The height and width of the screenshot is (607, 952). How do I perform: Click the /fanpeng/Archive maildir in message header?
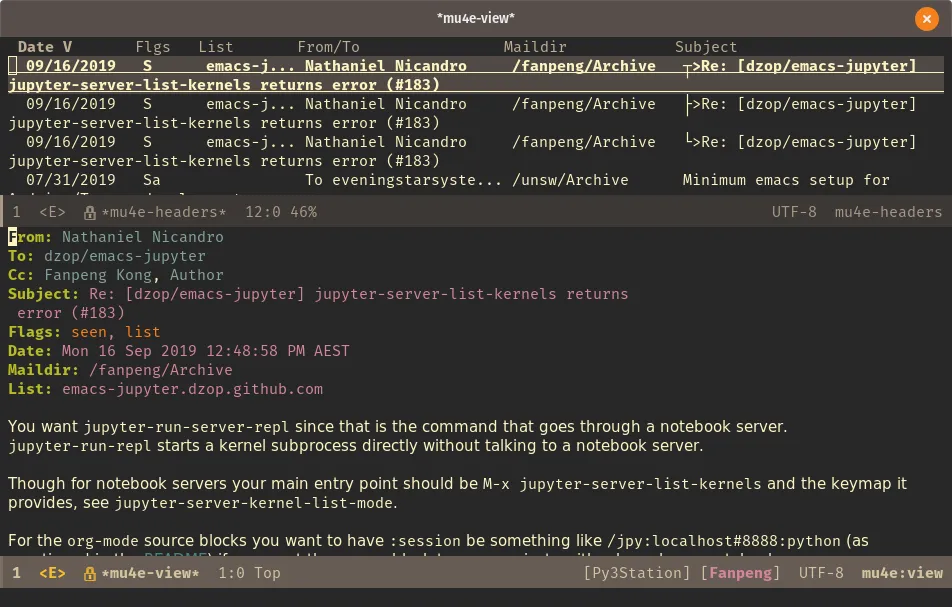pyautogui.click(x=160, y=370)
